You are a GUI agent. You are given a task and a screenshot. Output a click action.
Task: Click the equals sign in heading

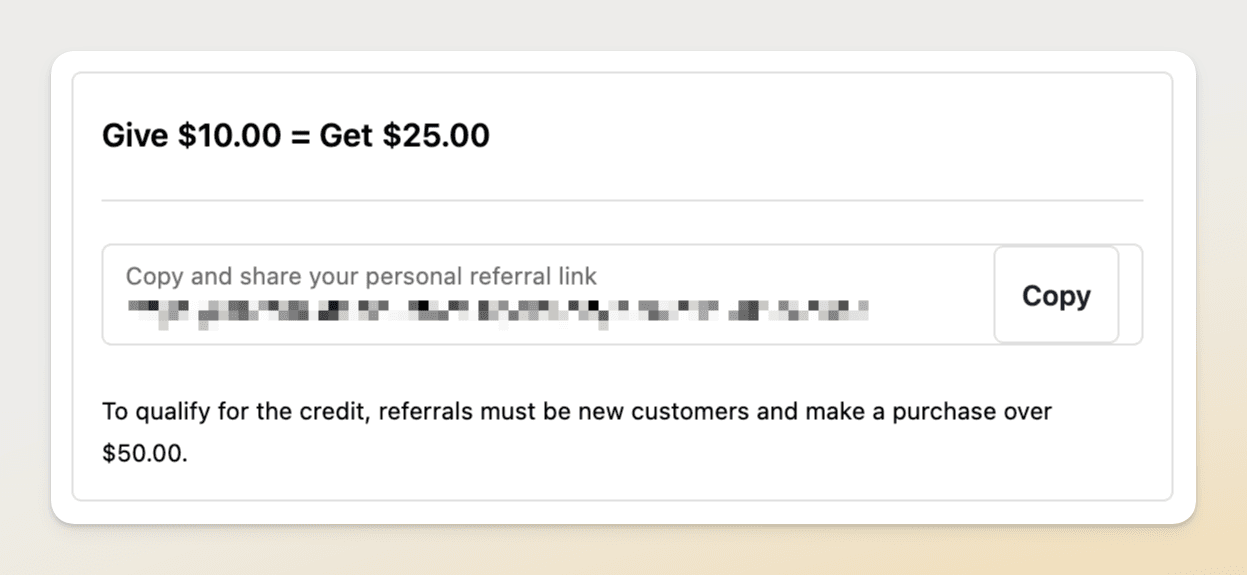tap(300, 135)
